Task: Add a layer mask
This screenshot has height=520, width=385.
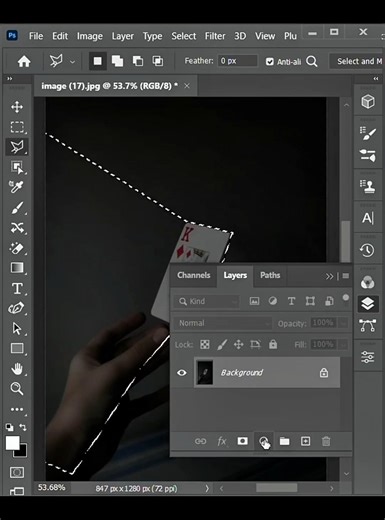Action: (x=242, y=441)
